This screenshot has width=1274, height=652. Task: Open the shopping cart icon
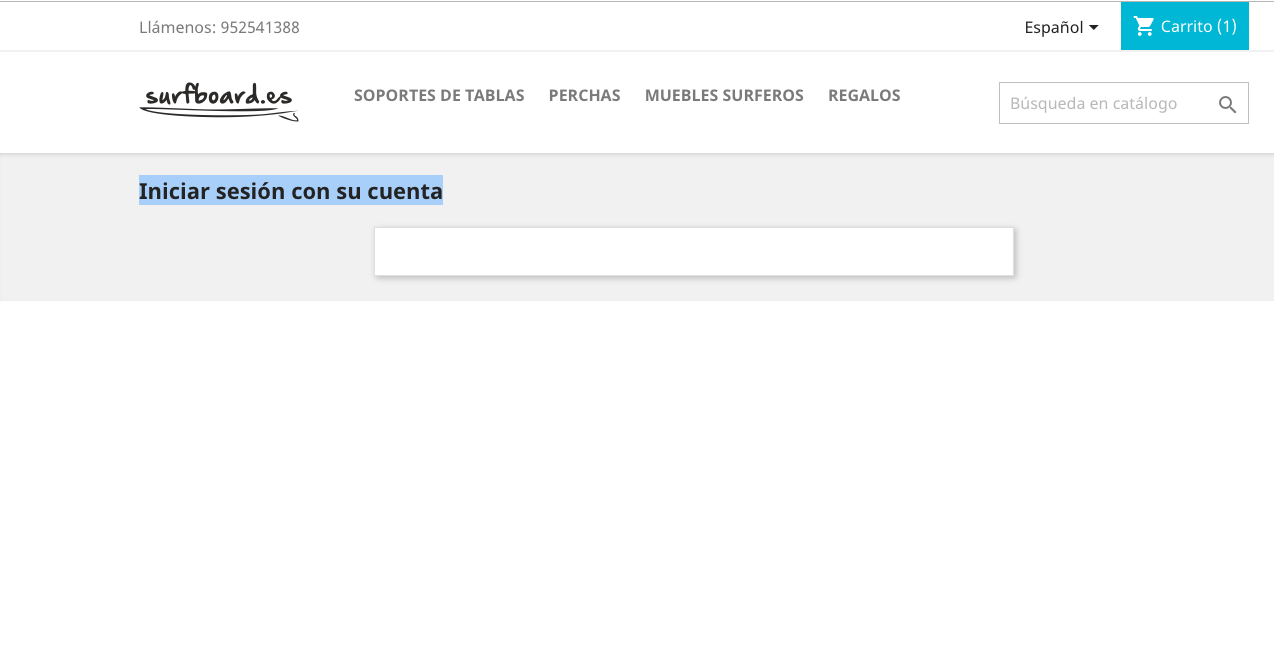[1144, 26]
